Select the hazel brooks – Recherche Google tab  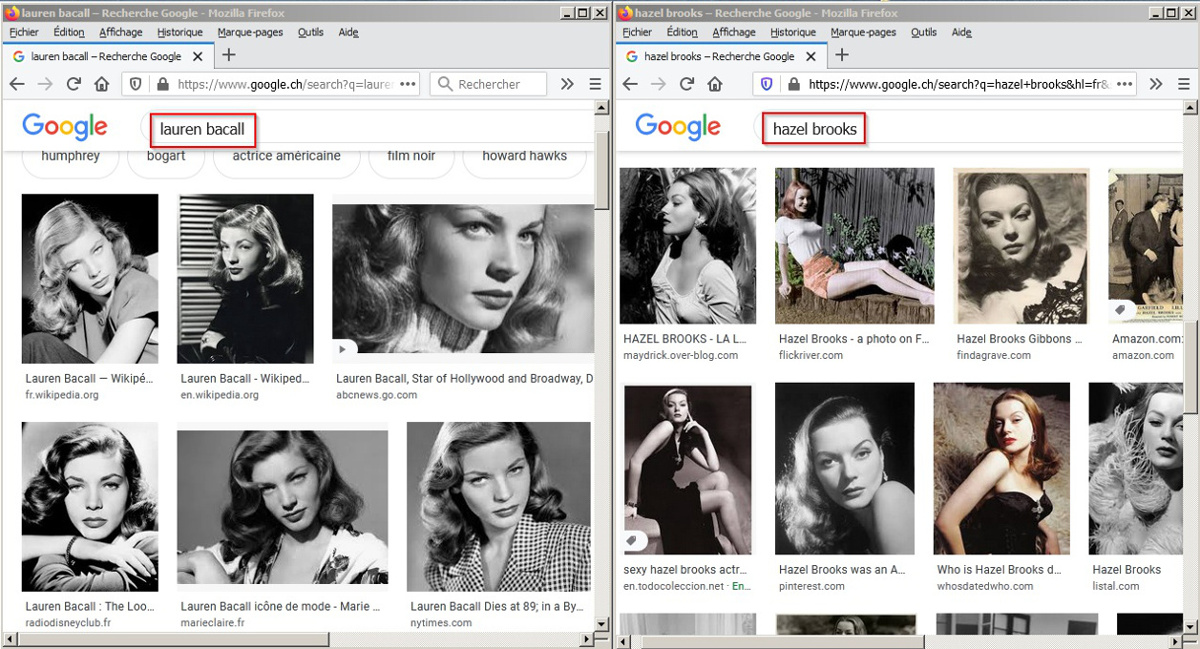click(721, 56)
